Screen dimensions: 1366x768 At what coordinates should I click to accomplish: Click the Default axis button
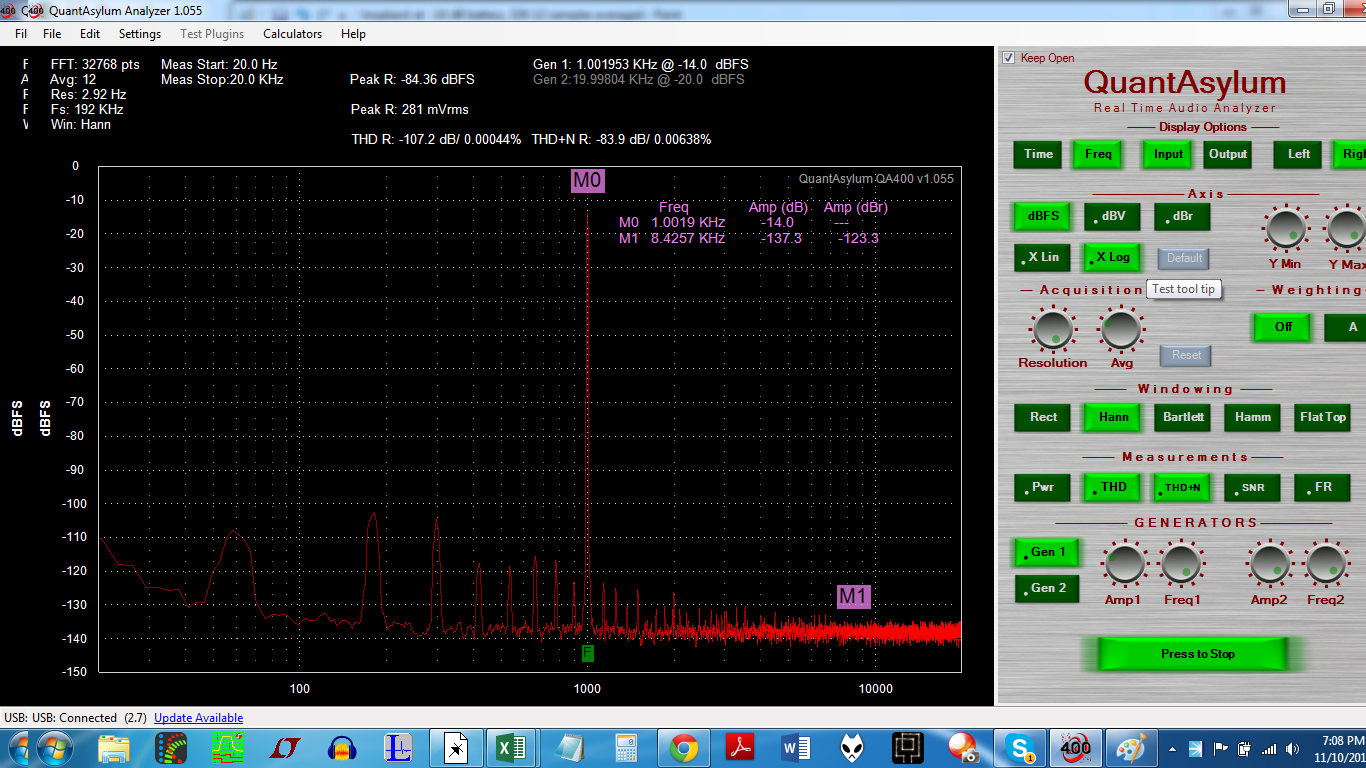(x=1184, y=258)
